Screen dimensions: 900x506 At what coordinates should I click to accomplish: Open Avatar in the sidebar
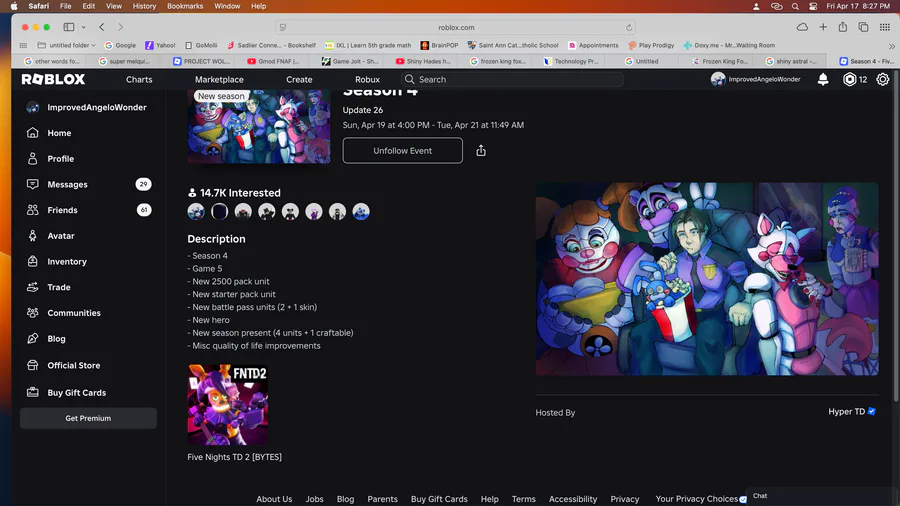tap(61, 236)
